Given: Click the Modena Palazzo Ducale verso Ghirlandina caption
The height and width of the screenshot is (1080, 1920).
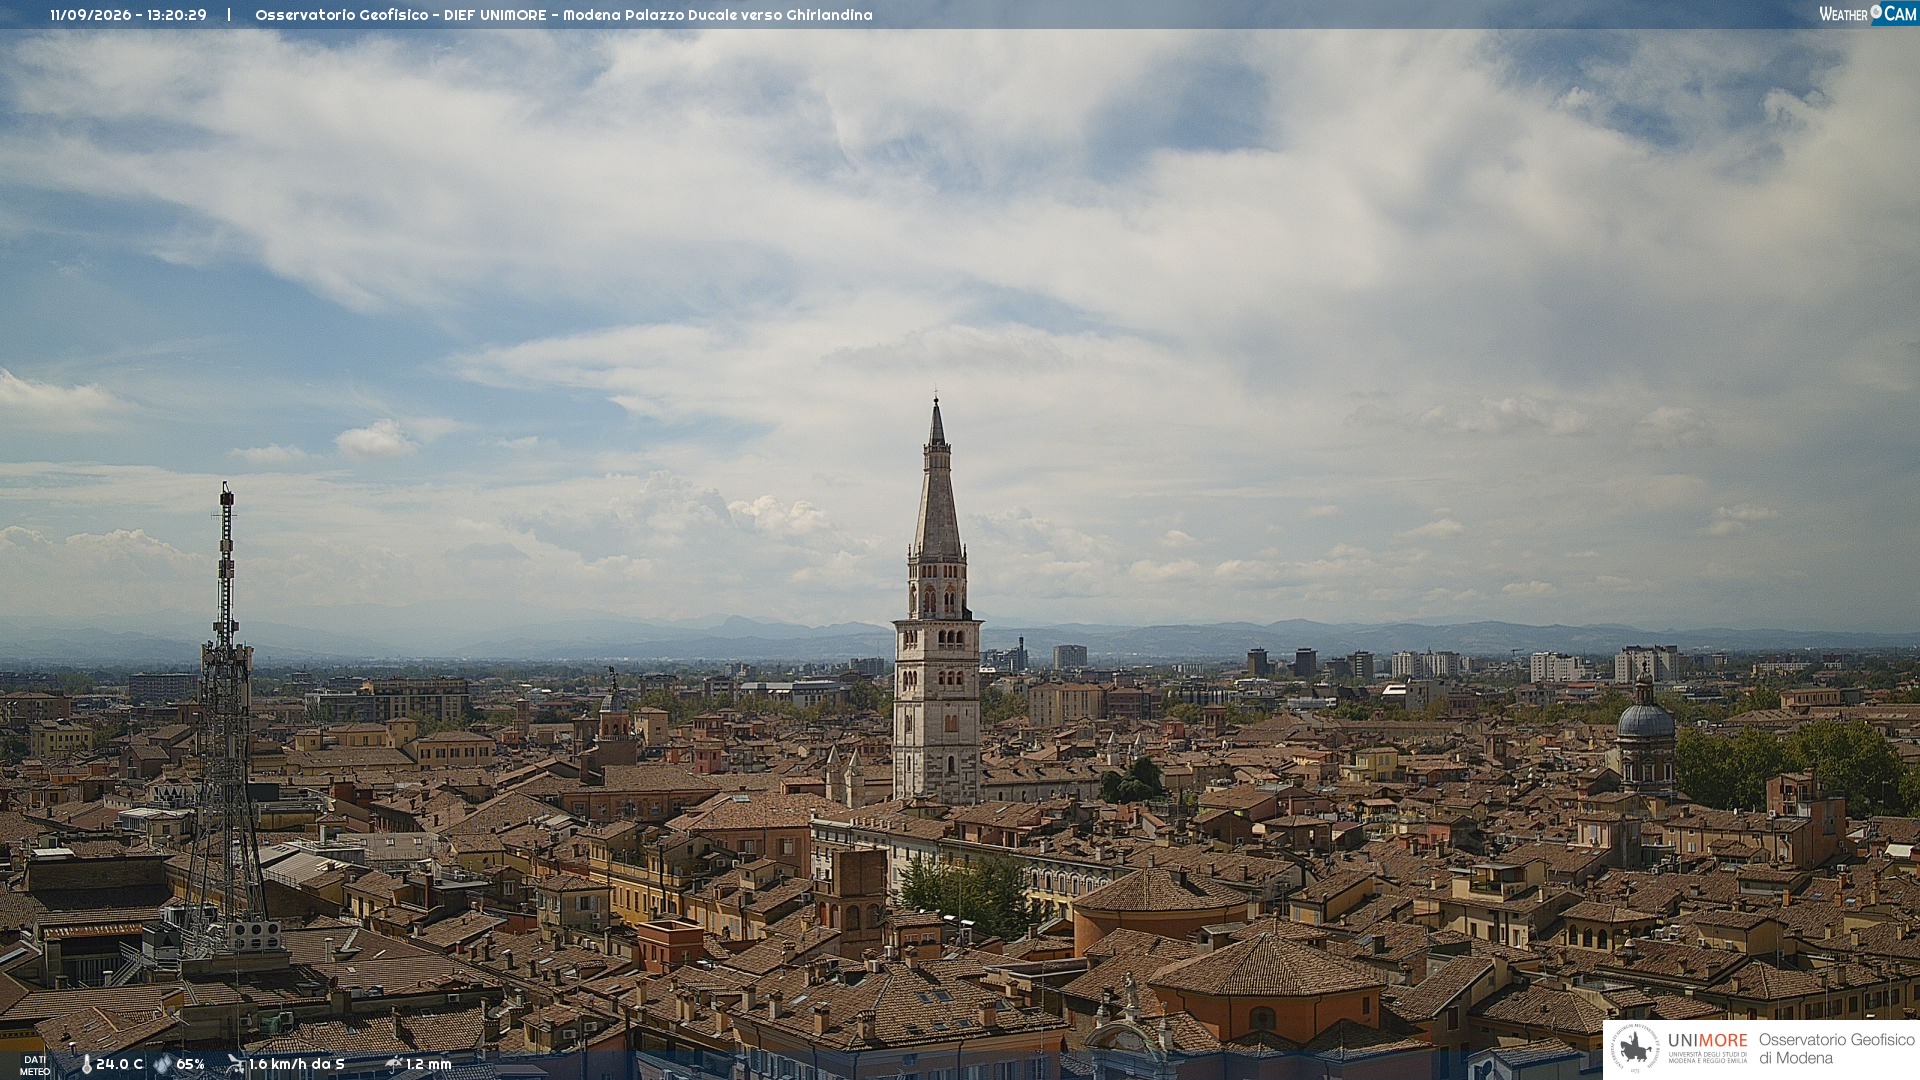Looking at the screenshot, I should coord(717,15).
